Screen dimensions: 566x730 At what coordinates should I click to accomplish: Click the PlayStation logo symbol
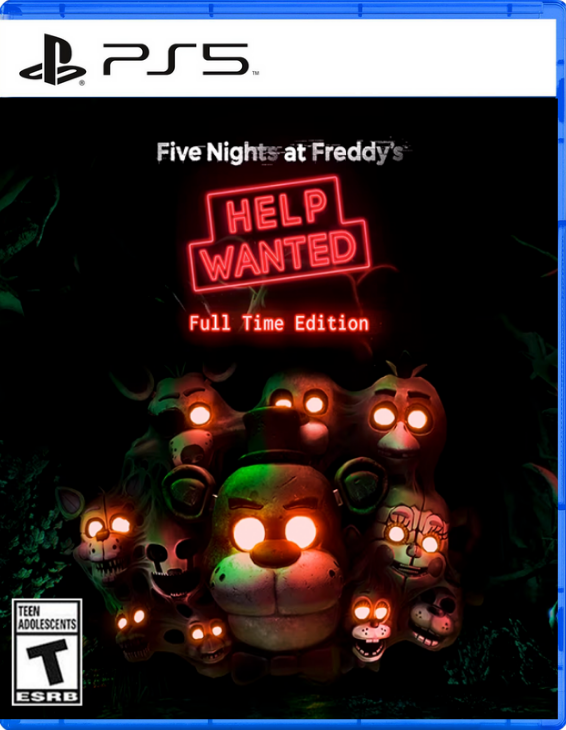53,60
